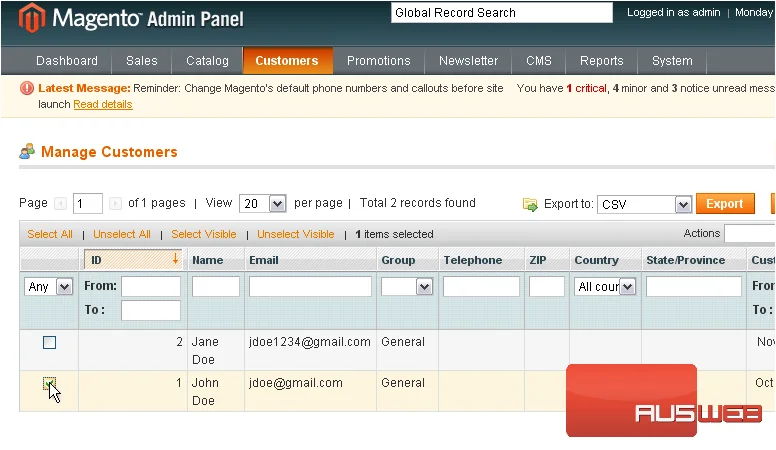Click the Select Visible link
The width and height of the screenshot is (776, 450).
[204, 234]
